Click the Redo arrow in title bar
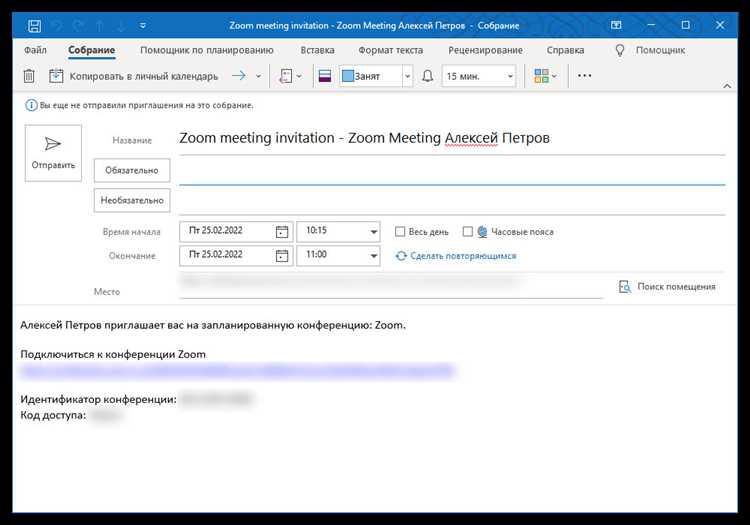The width and height of the screenshot is (750, 525). click(x=78, y=26)
